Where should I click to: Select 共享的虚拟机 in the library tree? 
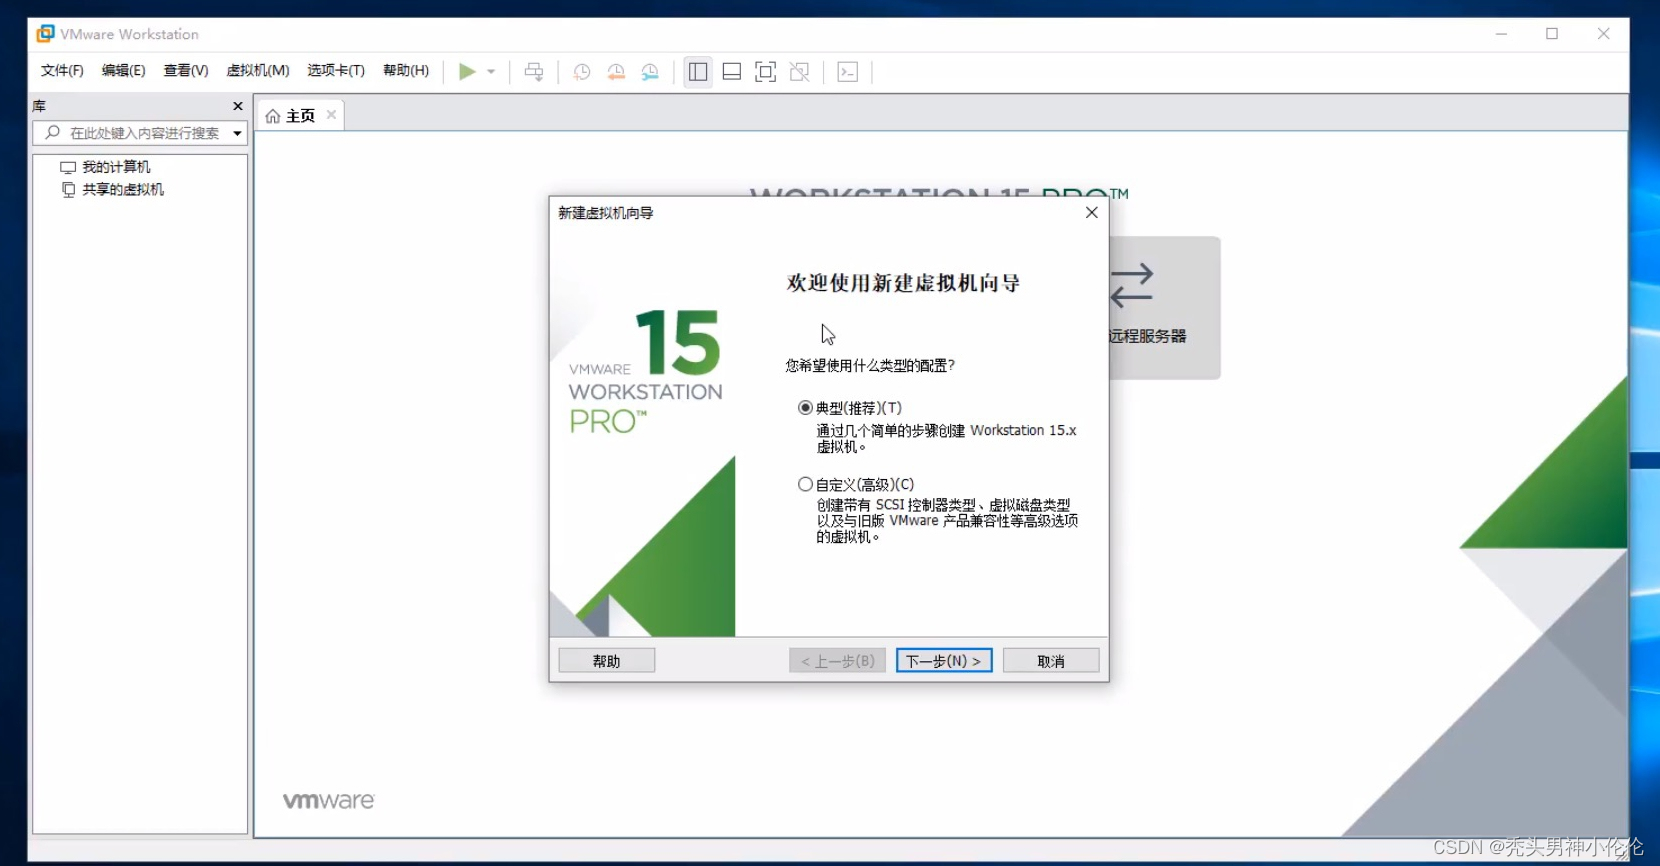coord(123,189)
